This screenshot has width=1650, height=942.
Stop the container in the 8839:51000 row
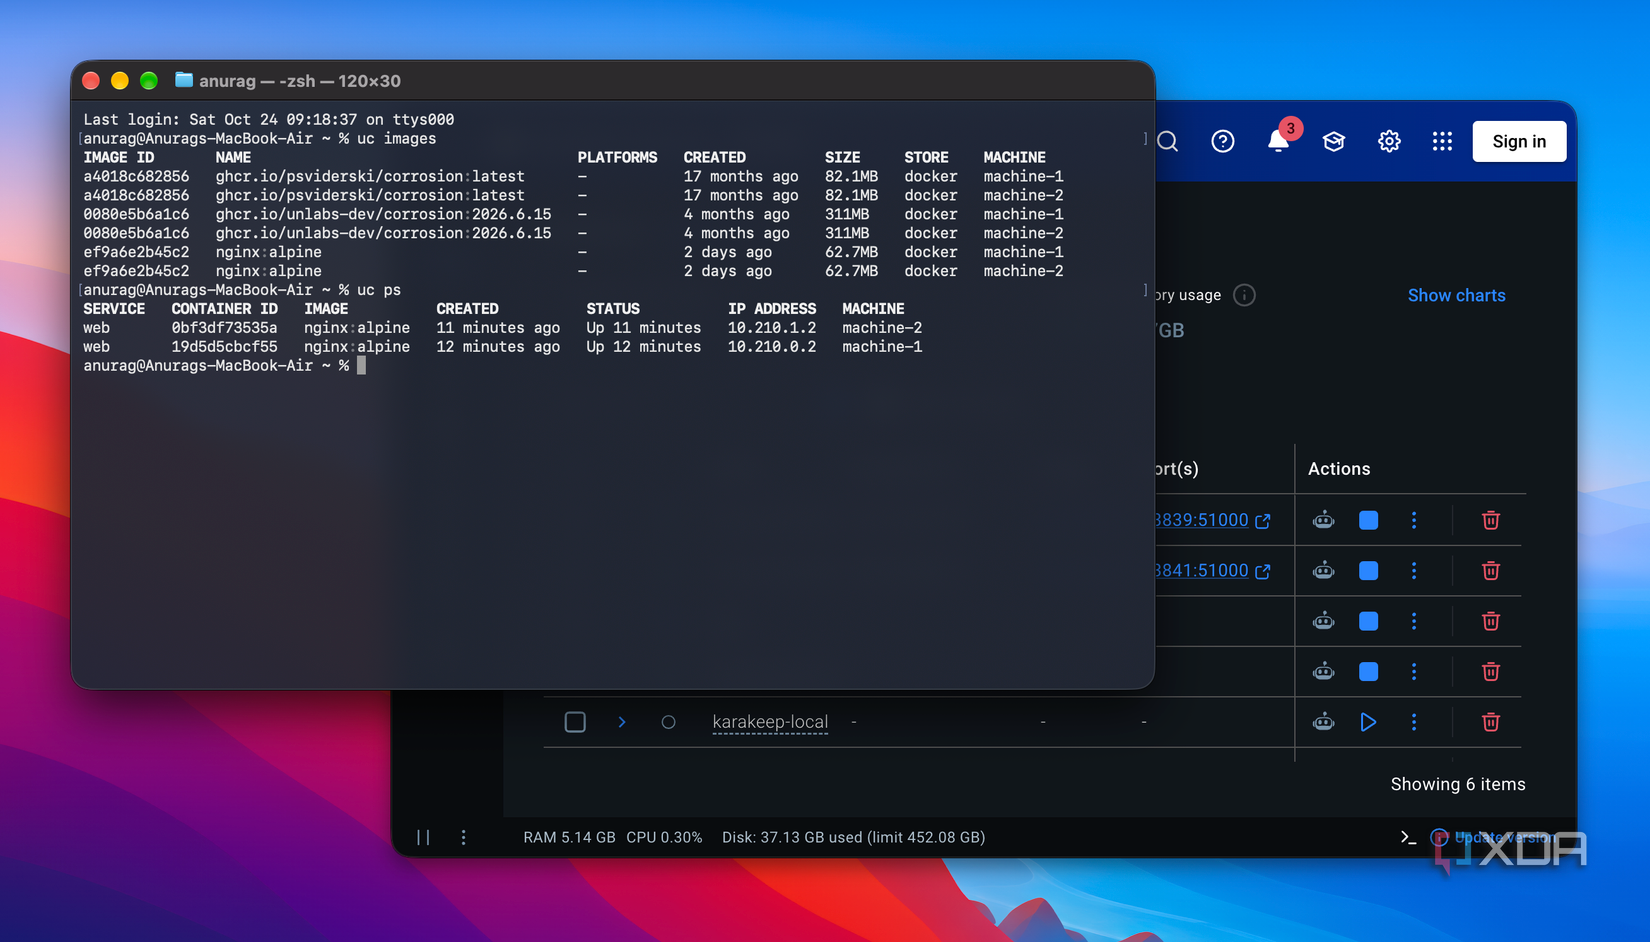[x=1368, y=520]
